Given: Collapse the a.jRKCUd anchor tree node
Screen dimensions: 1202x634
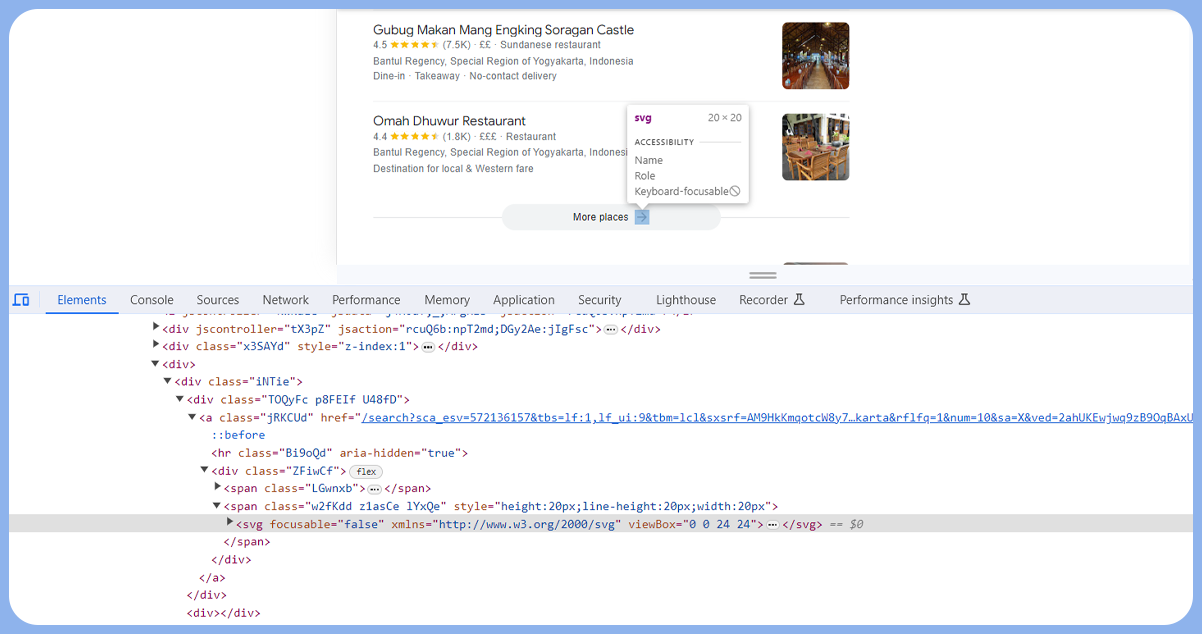Looking at the screenshot, I should tap(191, 417).
